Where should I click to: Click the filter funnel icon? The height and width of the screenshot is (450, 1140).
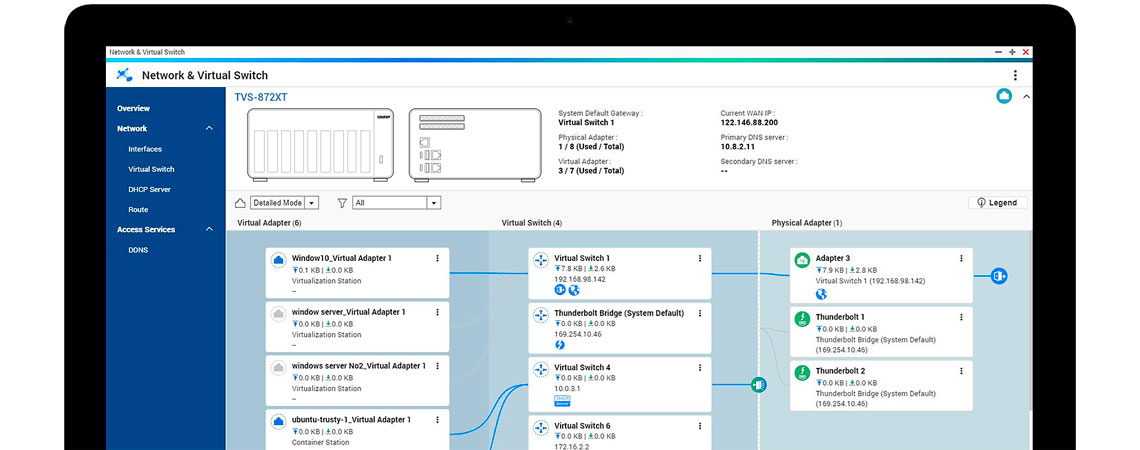coord(342,203)
